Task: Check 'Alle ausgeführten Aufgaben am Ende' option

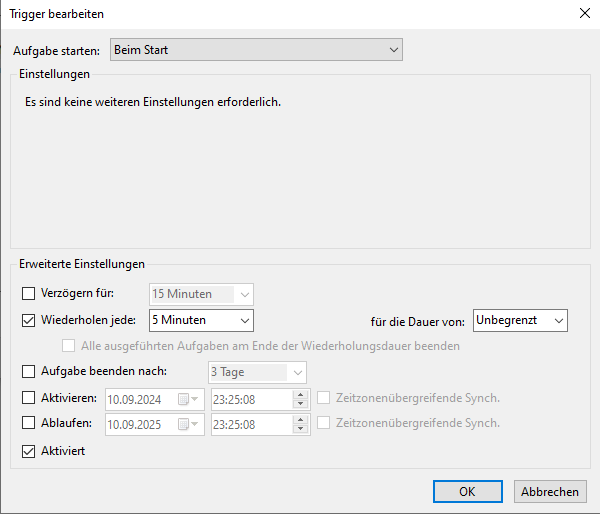Action: coord(68,346)
